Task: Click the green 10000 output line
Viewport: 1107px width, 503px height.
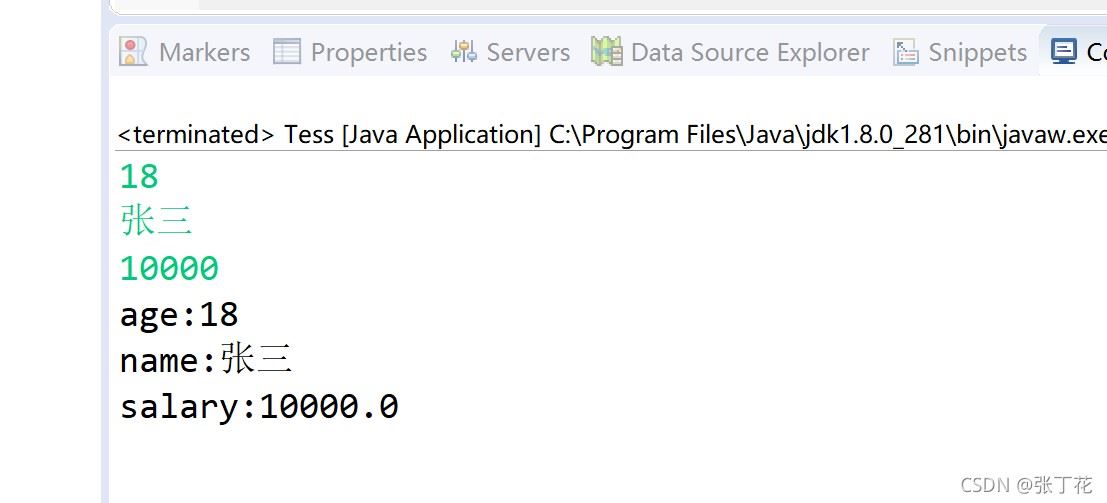Action: [x=169, y=268]
